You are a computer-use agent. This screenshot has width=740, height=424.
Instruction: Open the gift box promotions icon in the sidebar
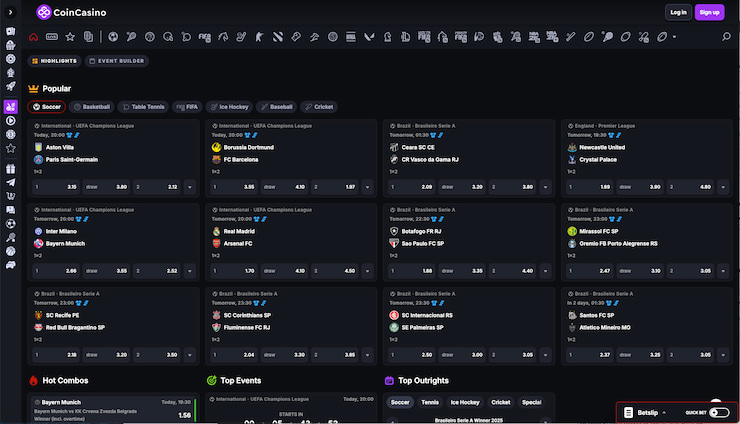[x=10, y=169]
